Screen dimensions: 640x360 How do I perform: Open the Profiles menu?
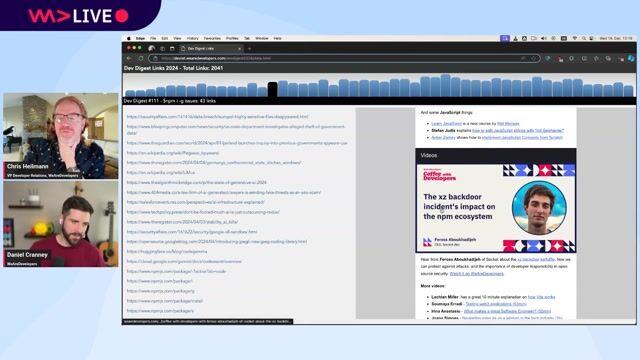tap(232, 38)
